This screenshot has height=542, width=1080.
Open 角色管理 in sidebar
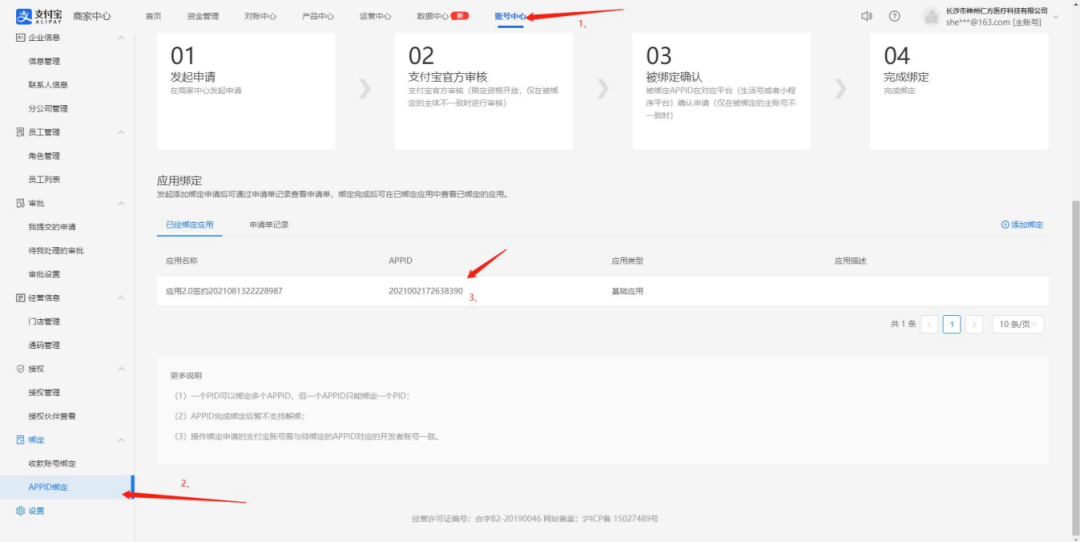click(x=44, y=156)
